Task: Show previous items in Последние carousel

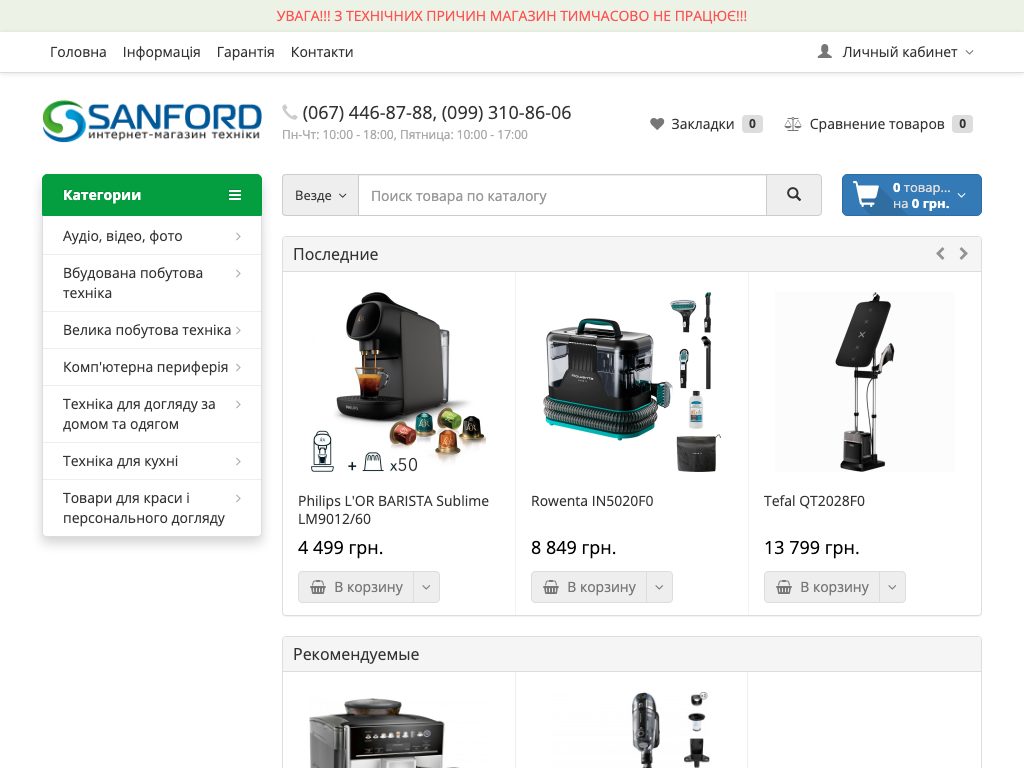Action: (x=940, y=253)
